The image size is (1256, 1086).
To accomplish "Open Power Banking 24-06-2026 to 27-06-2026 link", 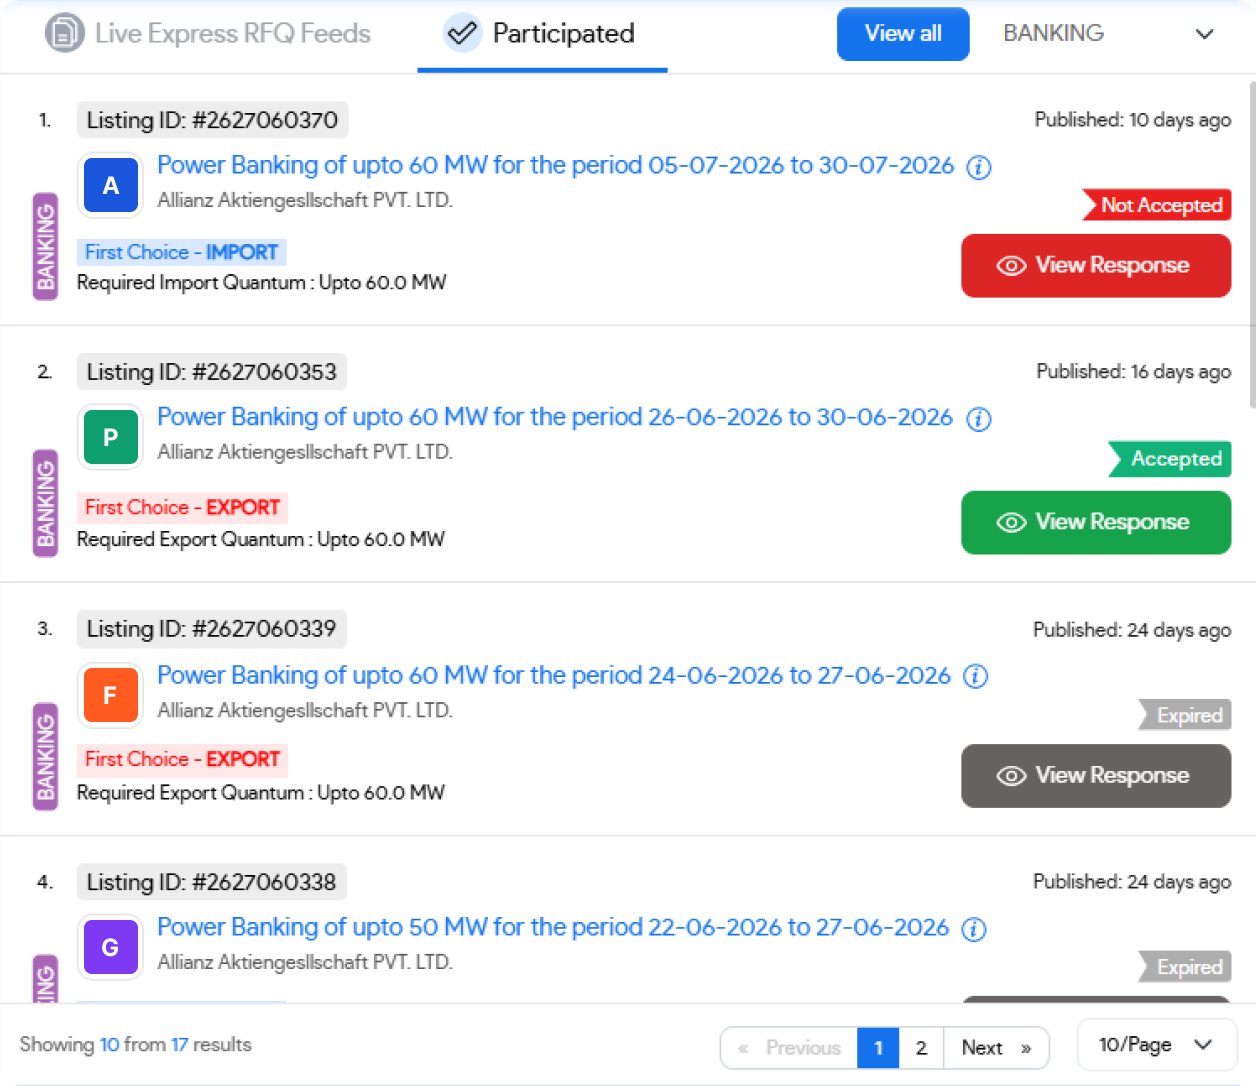I will [554, 676].
